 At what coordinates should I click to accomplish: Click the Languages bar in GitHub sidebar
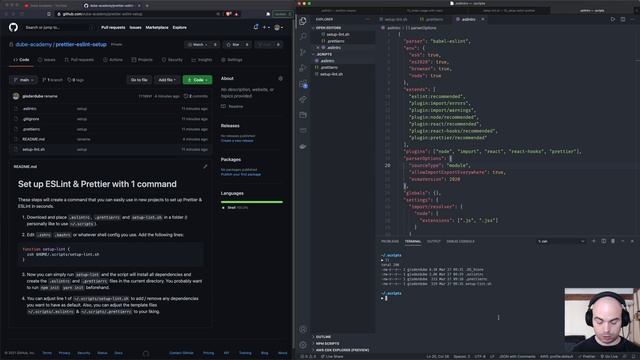pos(251,202)
